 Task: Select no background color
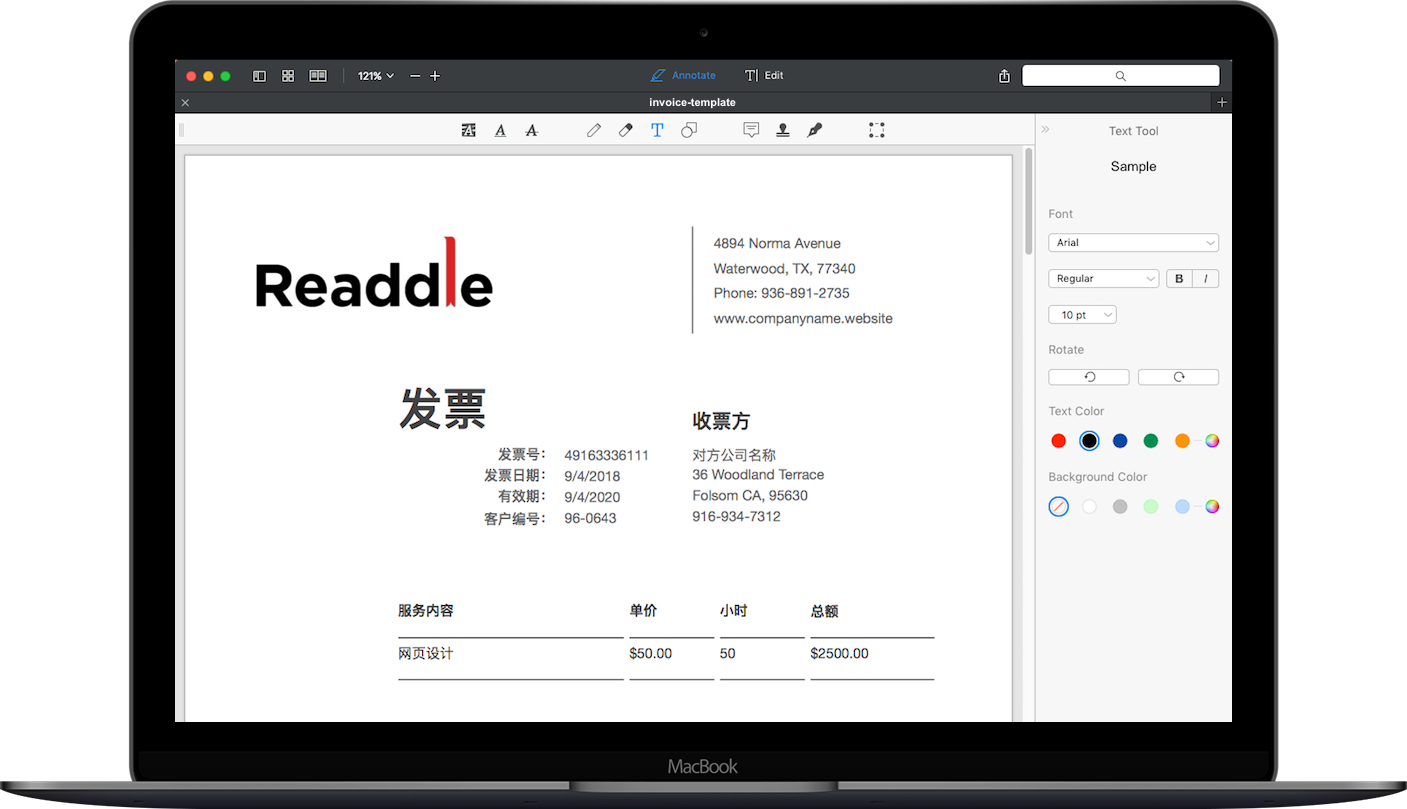tap(1059, 507)
